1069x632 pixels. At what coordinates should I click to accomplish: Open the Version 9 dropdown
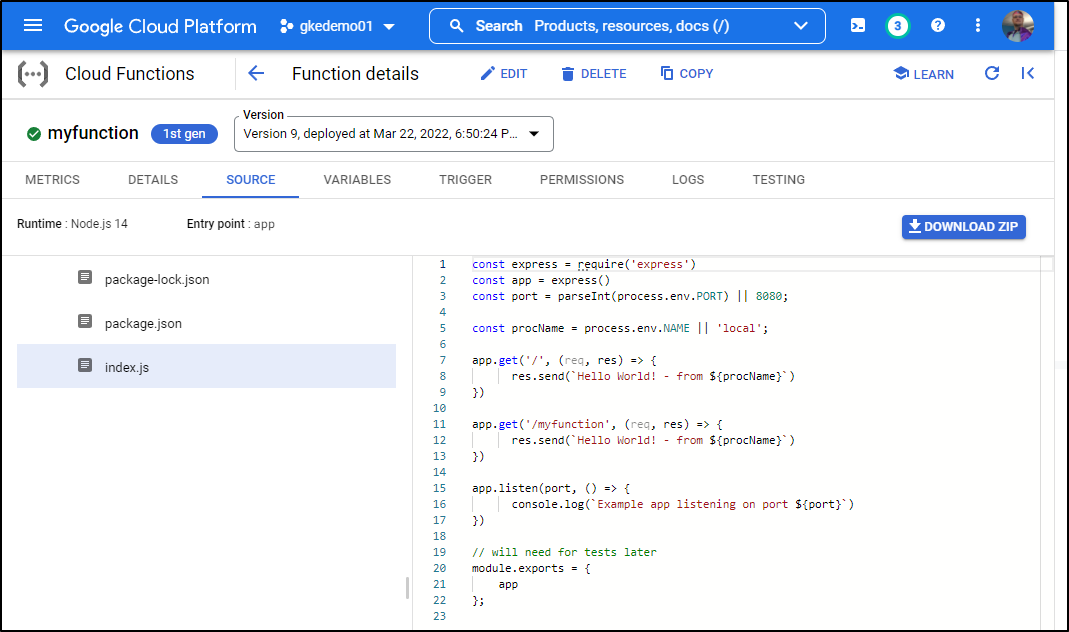tap(393, 134)
